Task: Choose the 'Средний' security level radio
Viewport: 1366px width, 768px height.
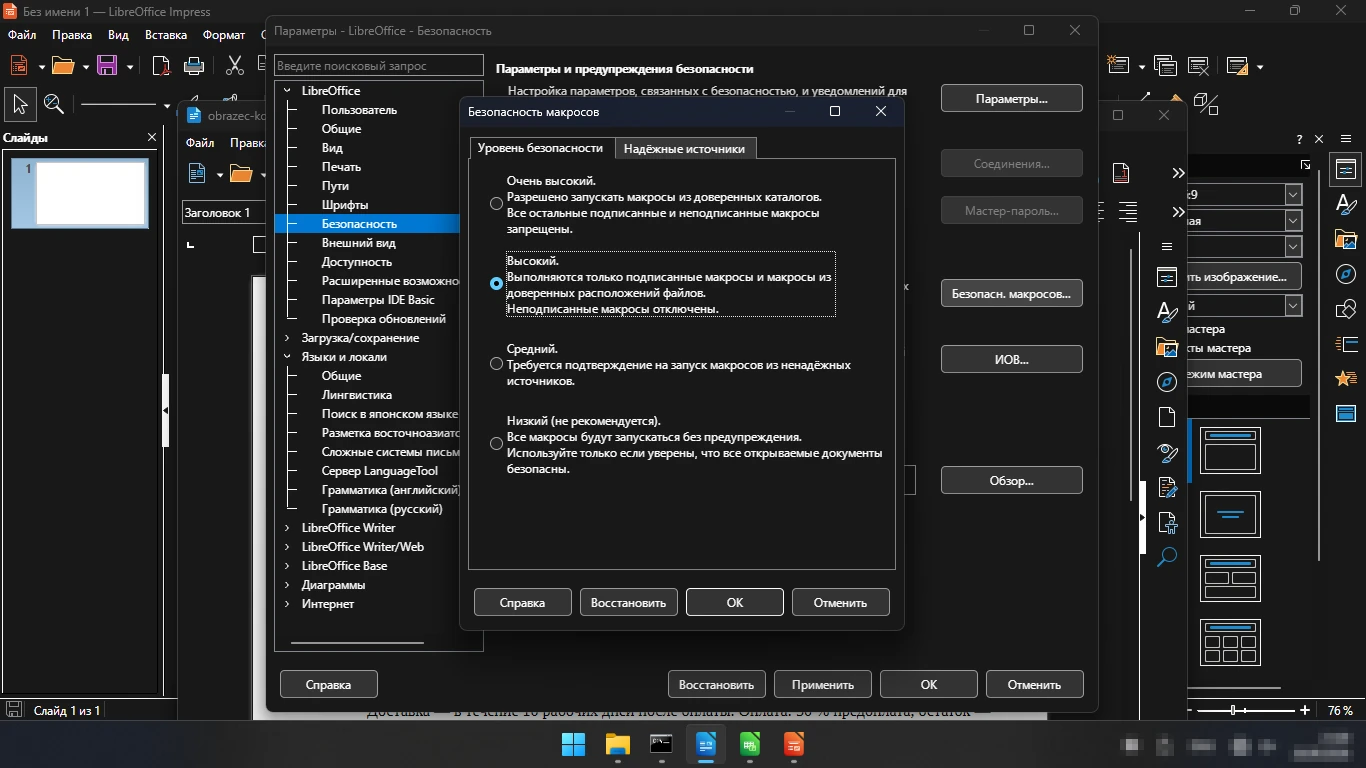Action: point(496,364)
